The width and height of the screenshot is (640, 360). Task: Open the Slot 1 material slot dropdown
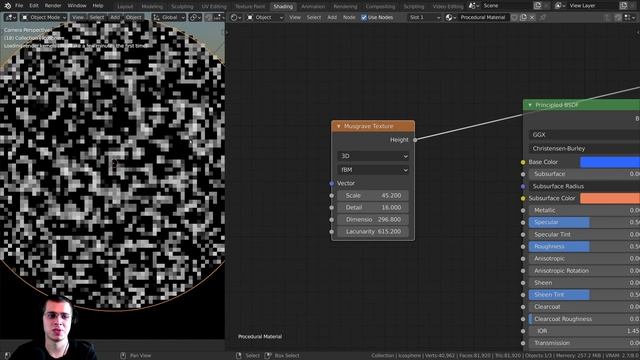(x=425, y=18)
